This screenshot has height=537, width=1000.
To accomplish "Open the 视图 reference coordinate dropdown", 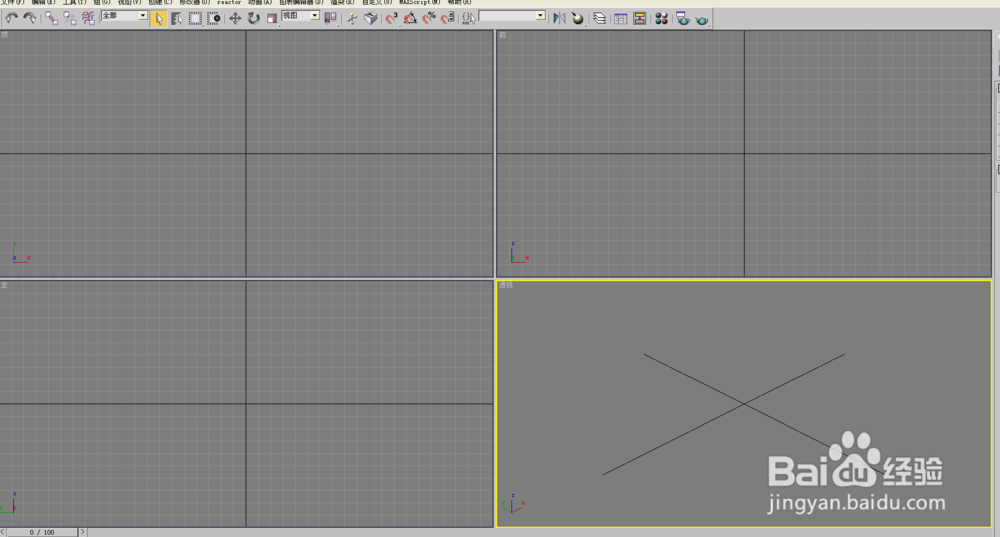I will pyautogui.click(x=301, y=16).
